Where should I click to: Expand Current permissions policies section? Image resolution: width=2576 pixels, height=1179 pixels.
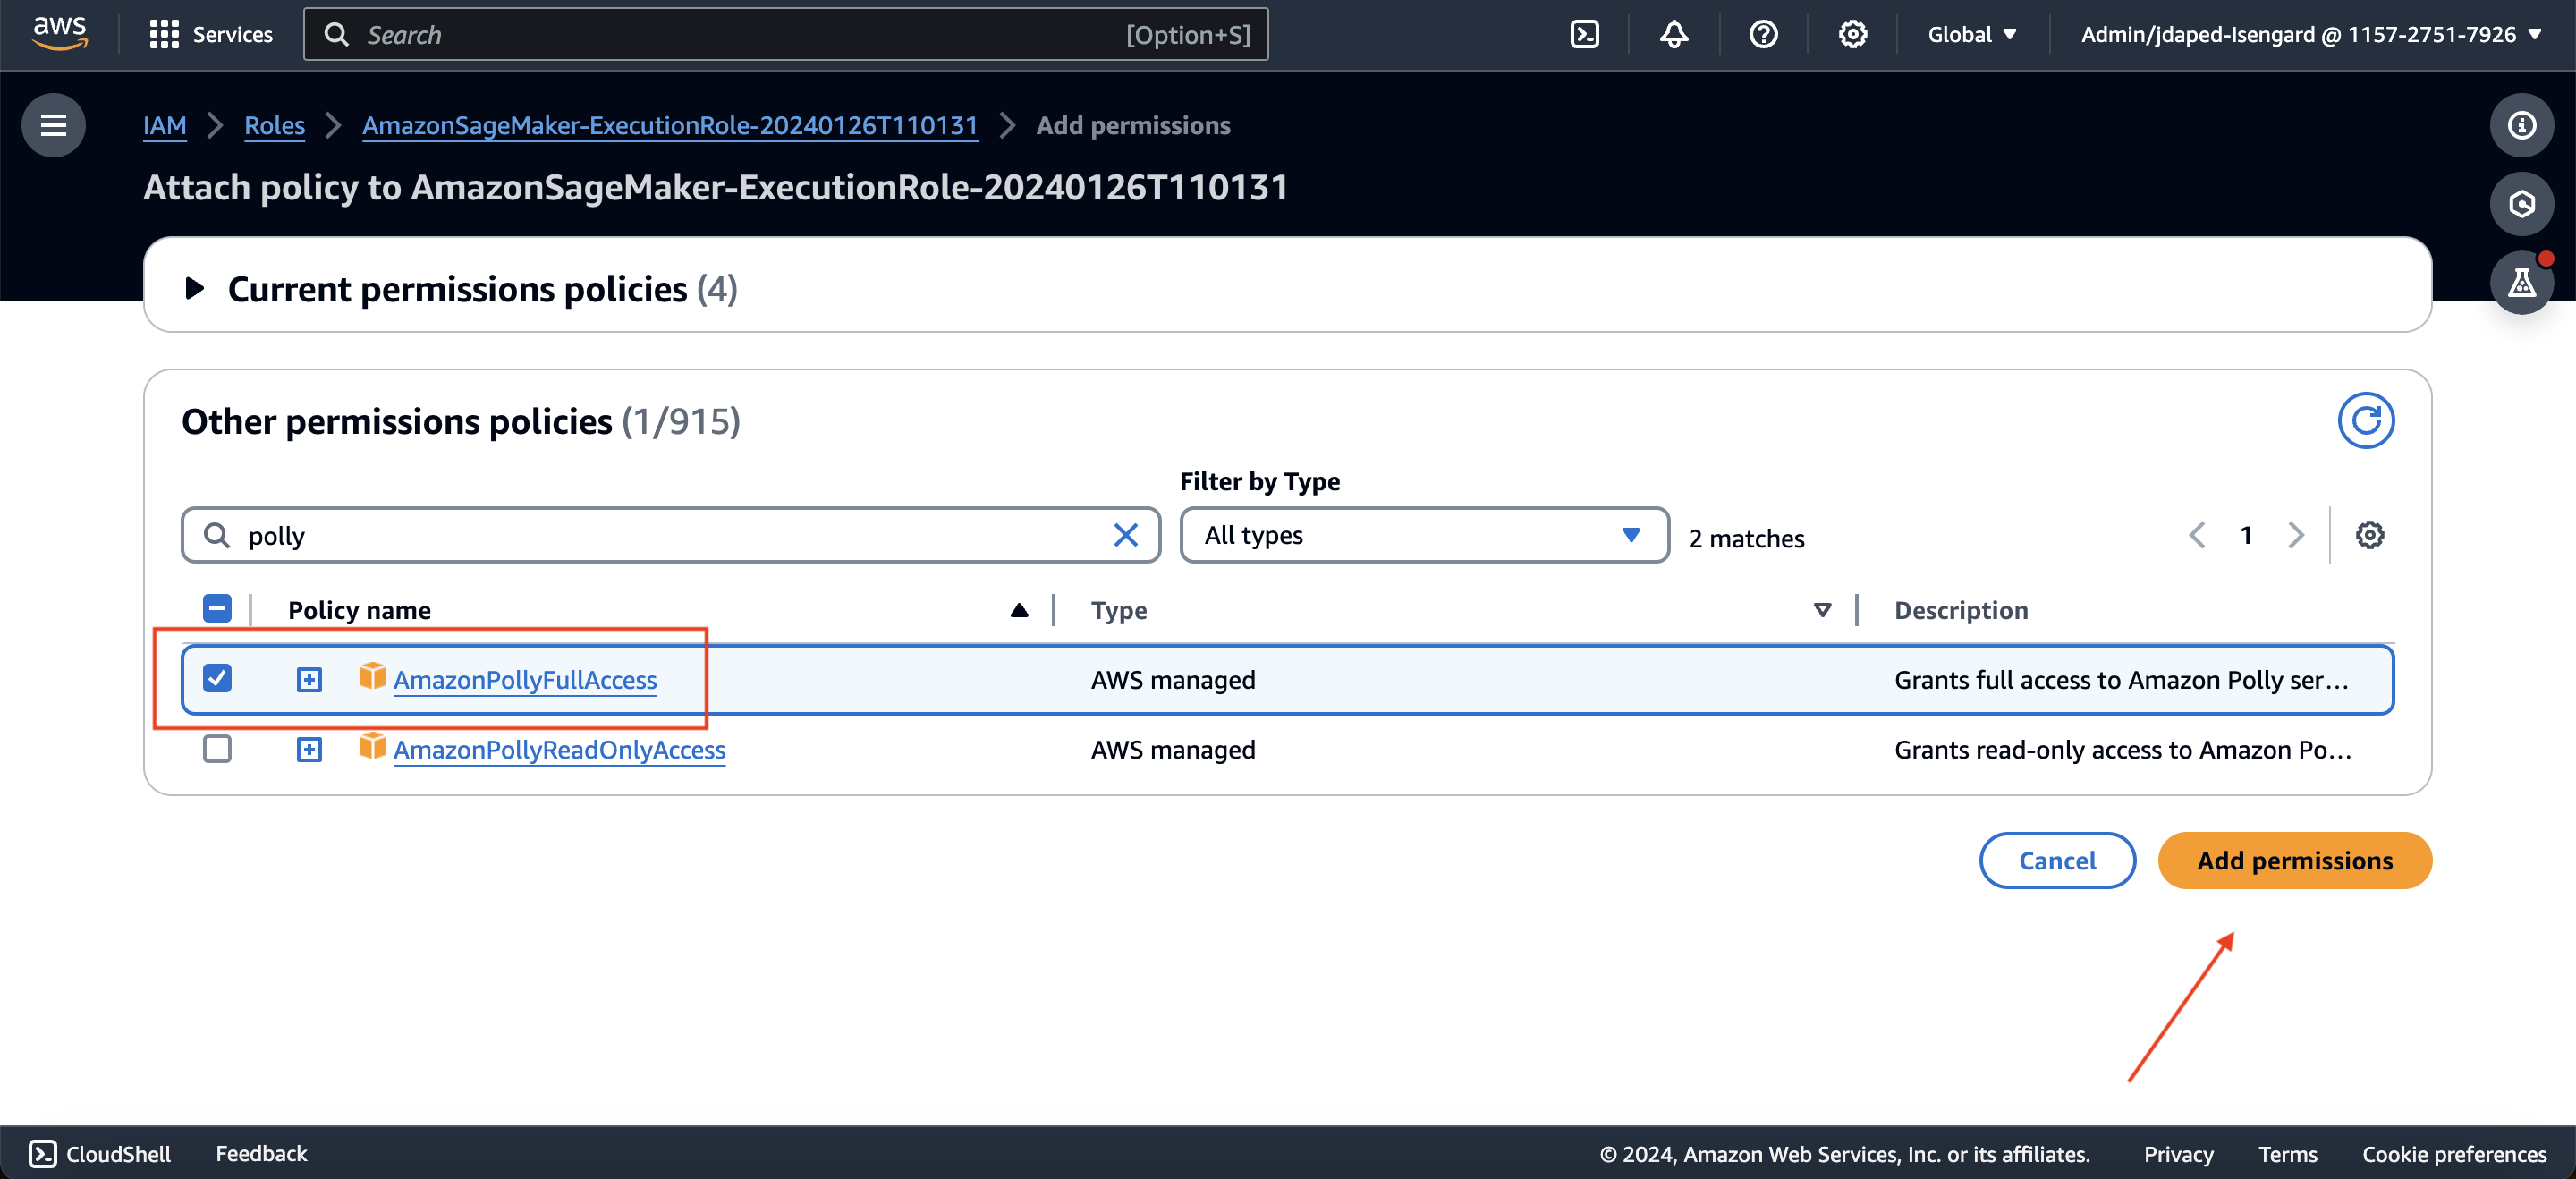click(x=195, y=289)
